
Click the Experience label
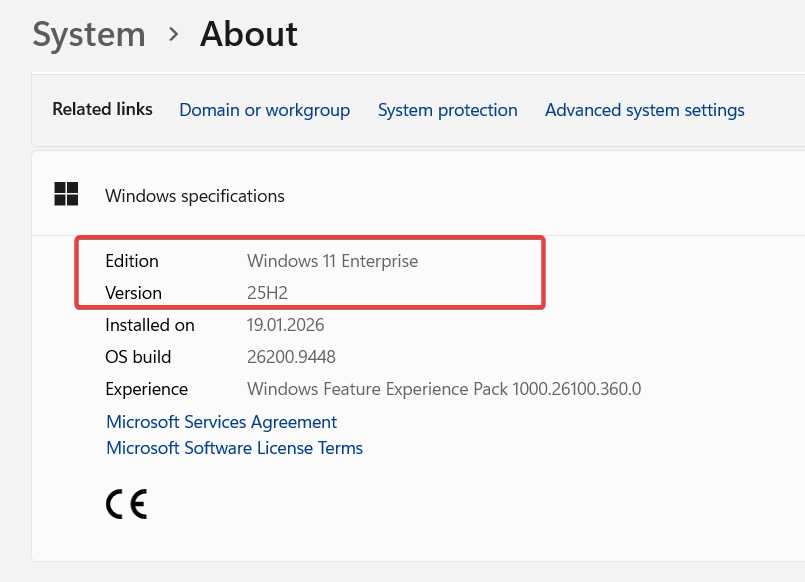pos(146,389)
